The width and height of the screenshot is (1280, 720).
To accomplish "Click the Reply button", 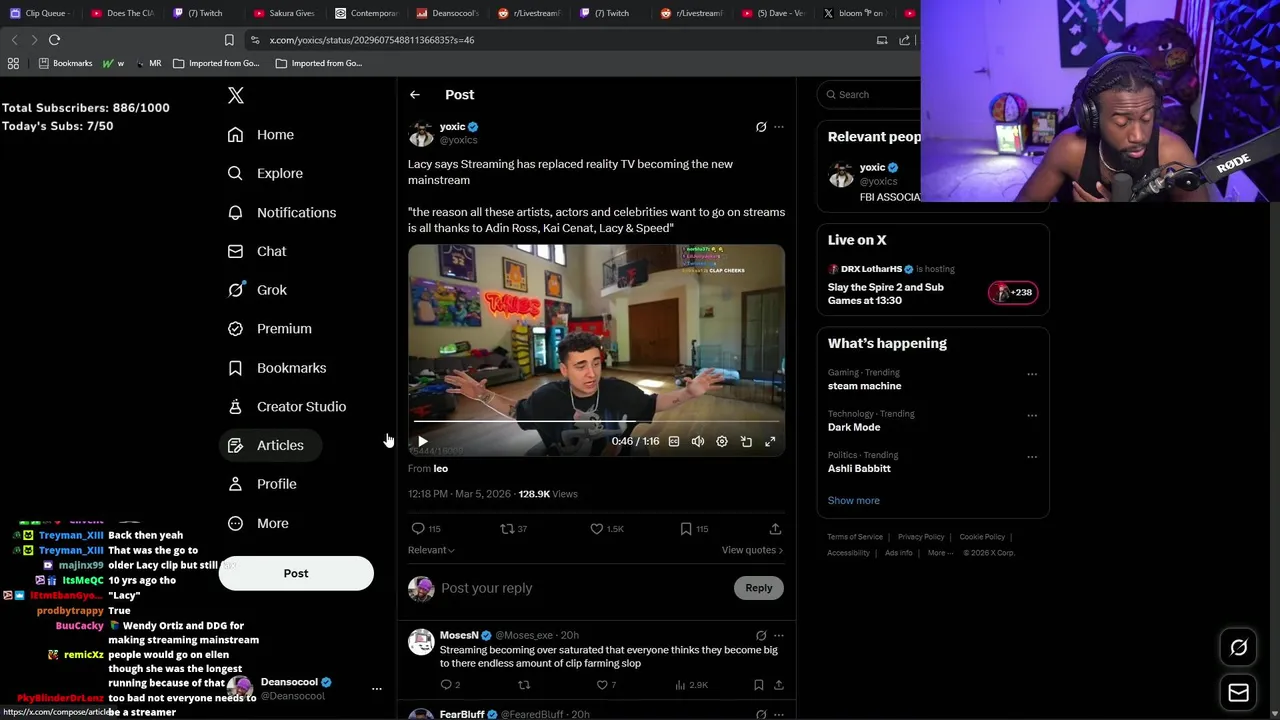I will coord(758,588).
